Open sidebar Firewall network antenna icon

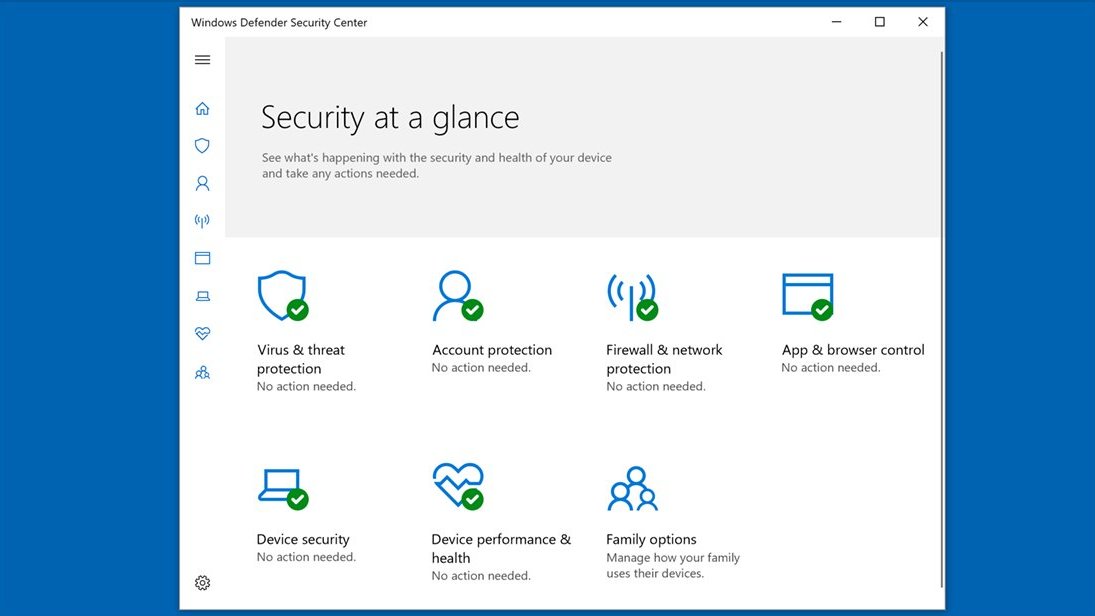203,221
